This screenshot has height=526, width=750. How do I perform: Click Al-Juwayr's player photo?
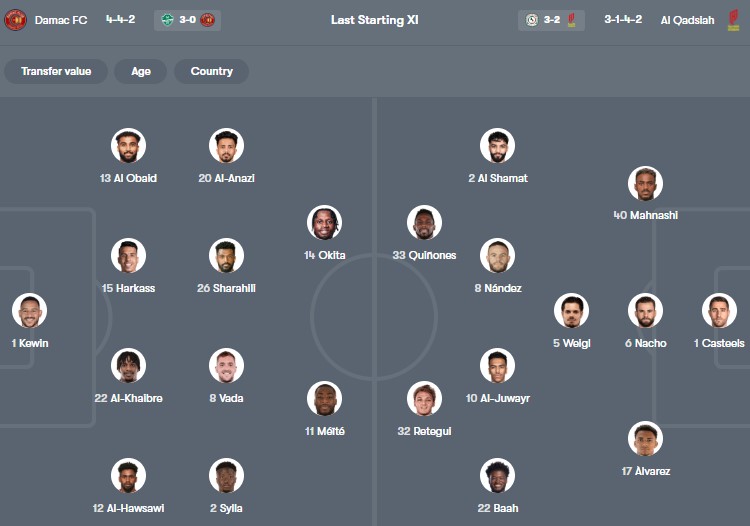pos(497,366)
